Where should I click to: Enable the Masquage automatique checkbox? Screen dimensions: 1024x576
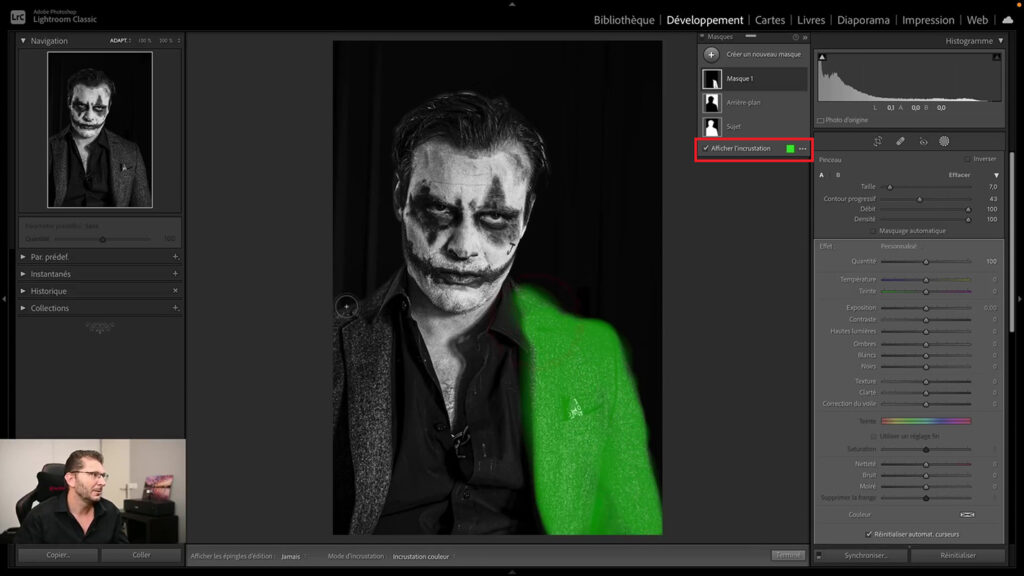tap(874, 231)
